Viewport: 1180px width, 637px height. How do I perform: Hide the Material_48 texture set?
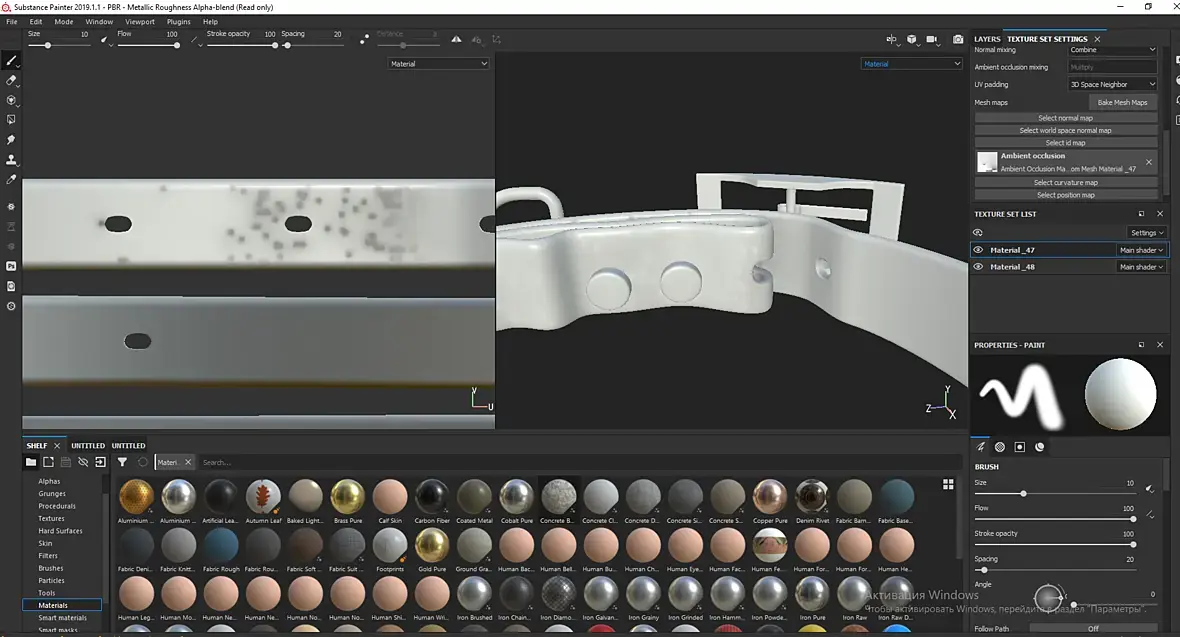click(978, 267)
